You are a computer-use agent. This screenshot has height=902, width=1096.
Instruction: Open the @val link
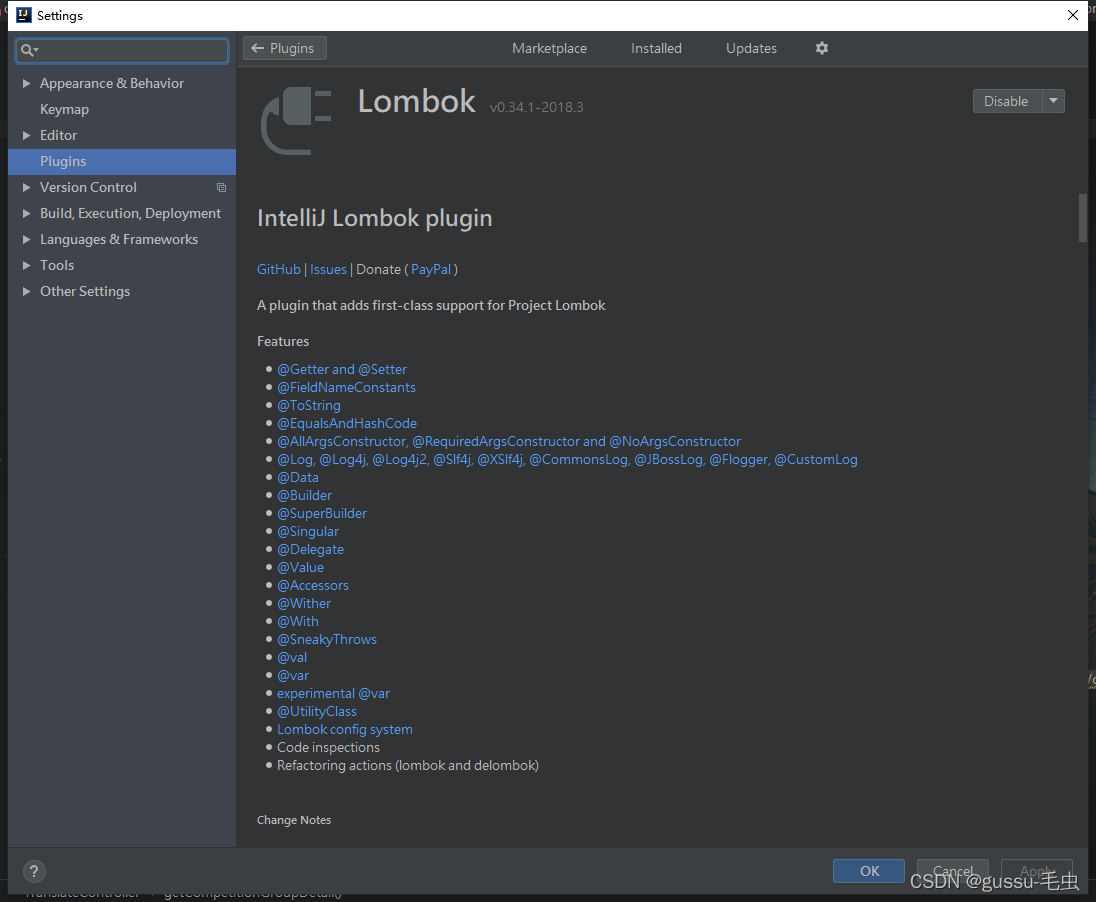tap(292, 657)
